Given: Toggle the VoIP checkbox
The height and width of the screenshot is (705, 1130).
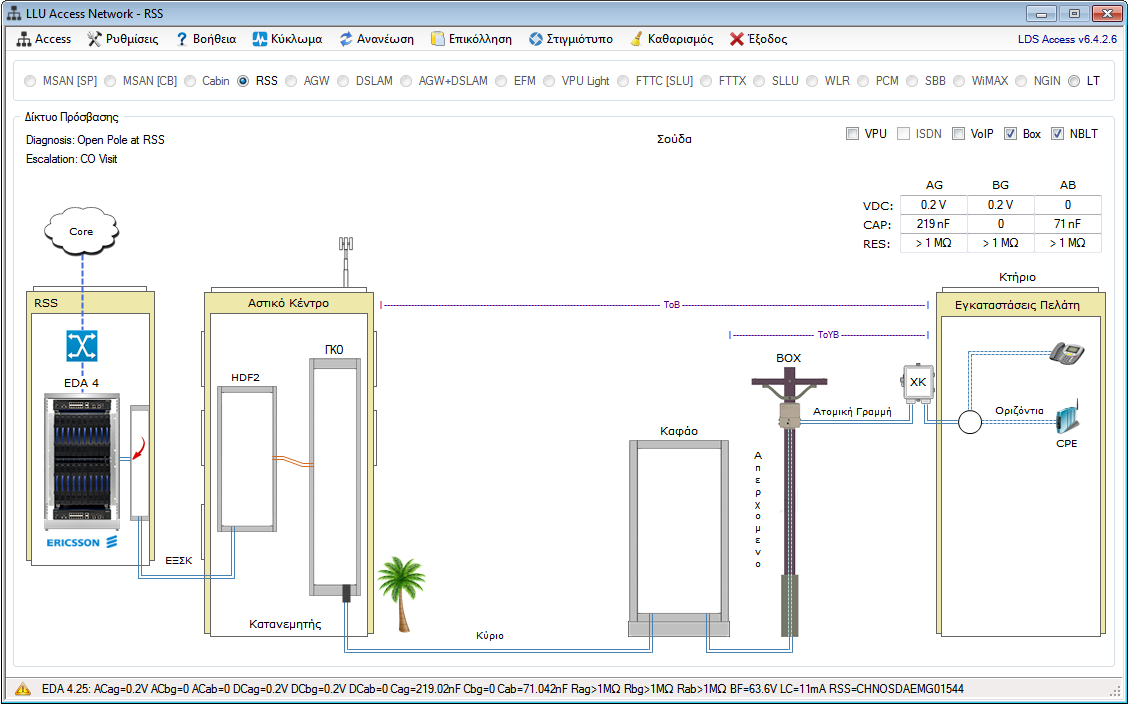Looking at the screenshot, I should coord(958,134).
